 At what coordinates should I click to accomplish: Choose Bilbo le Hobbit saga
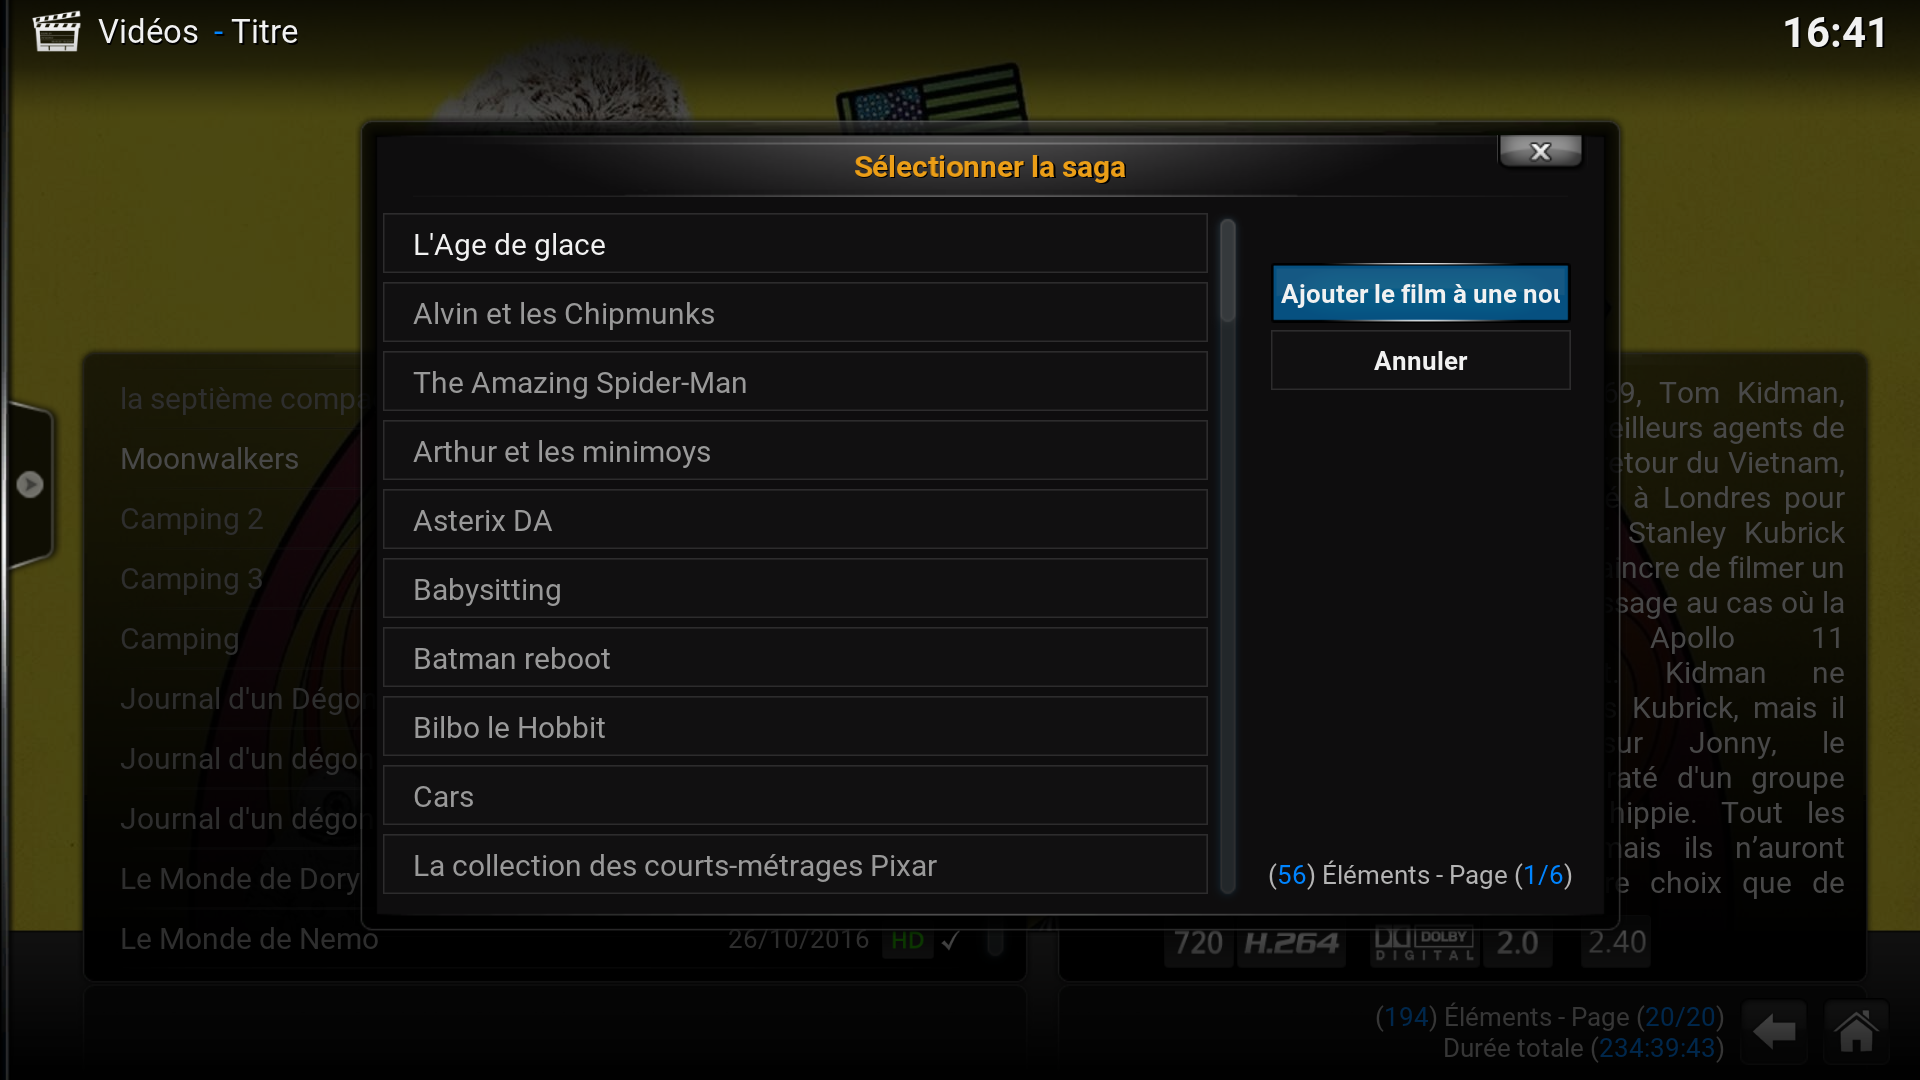click(795, 726)
